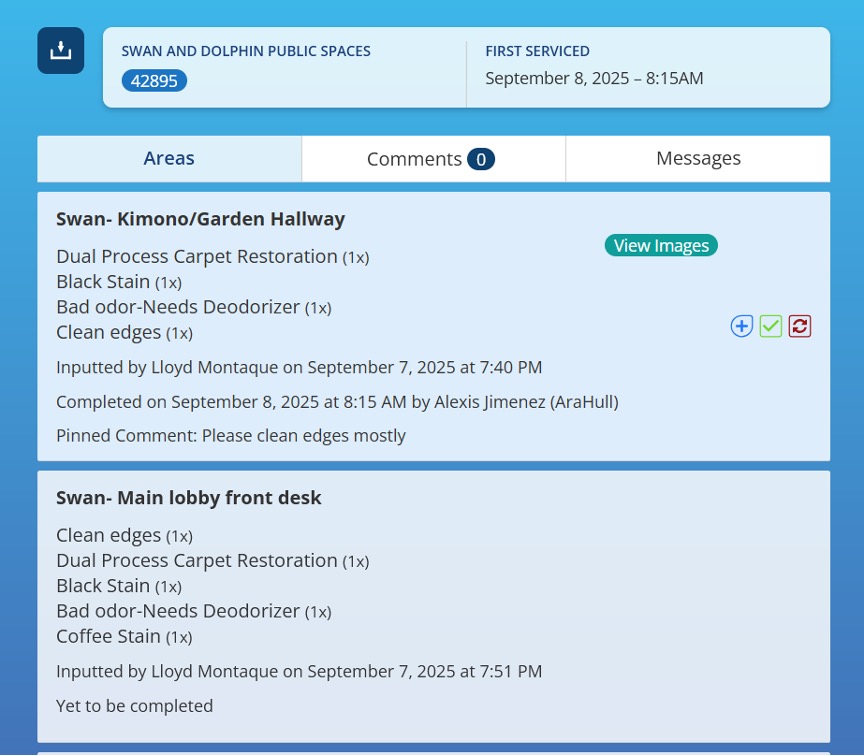
Task: Click the pinned comment about cleaning edges
Action: tap(231, 436)
